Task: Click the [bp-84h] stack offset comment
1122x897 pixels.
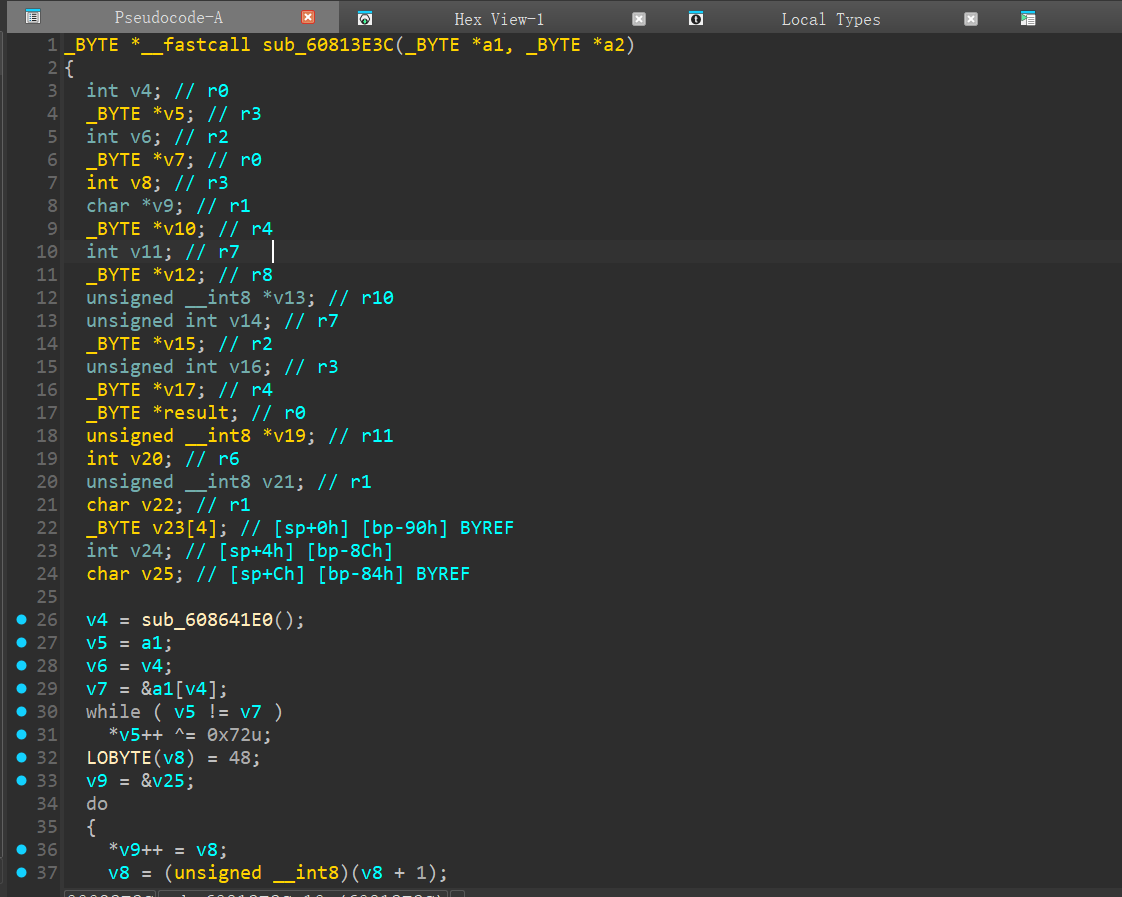Action: (361, 574)
